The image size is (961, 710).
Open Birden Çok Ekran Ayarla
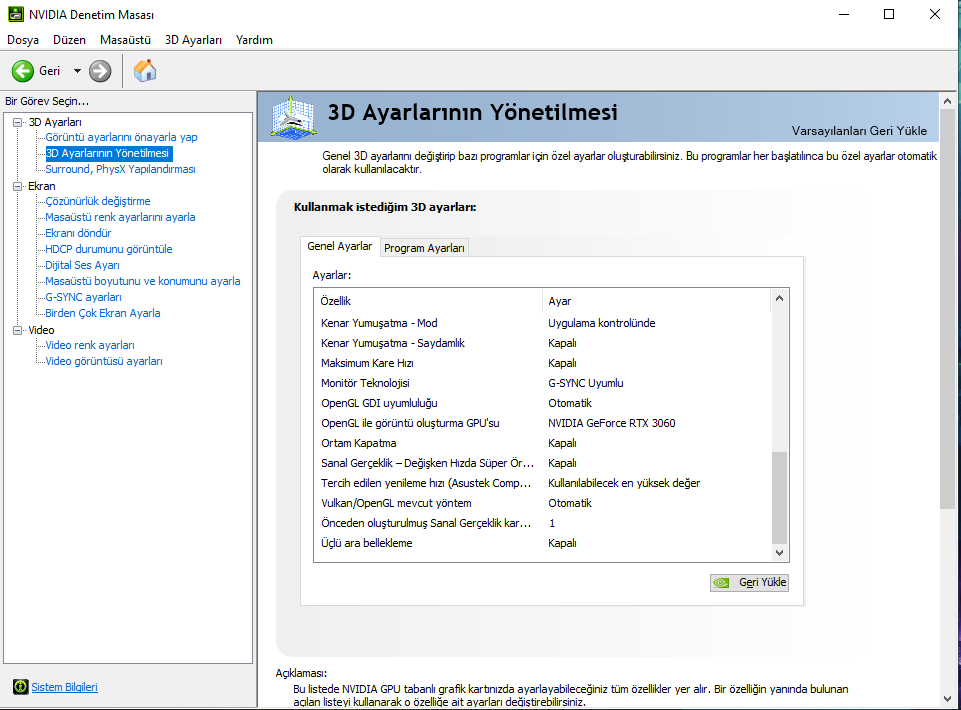pos(103,313)
